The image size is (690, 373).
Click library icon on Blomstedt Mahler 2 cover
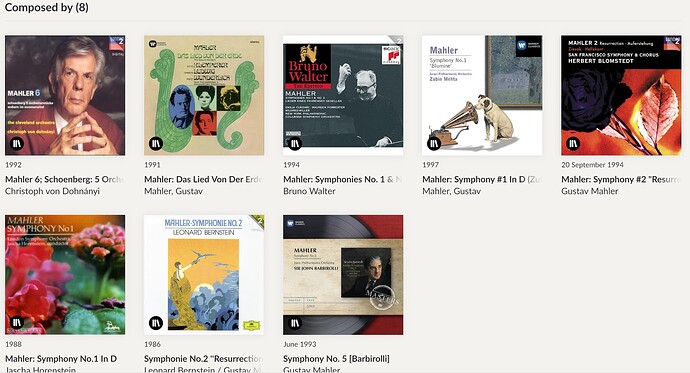point(573,143)
